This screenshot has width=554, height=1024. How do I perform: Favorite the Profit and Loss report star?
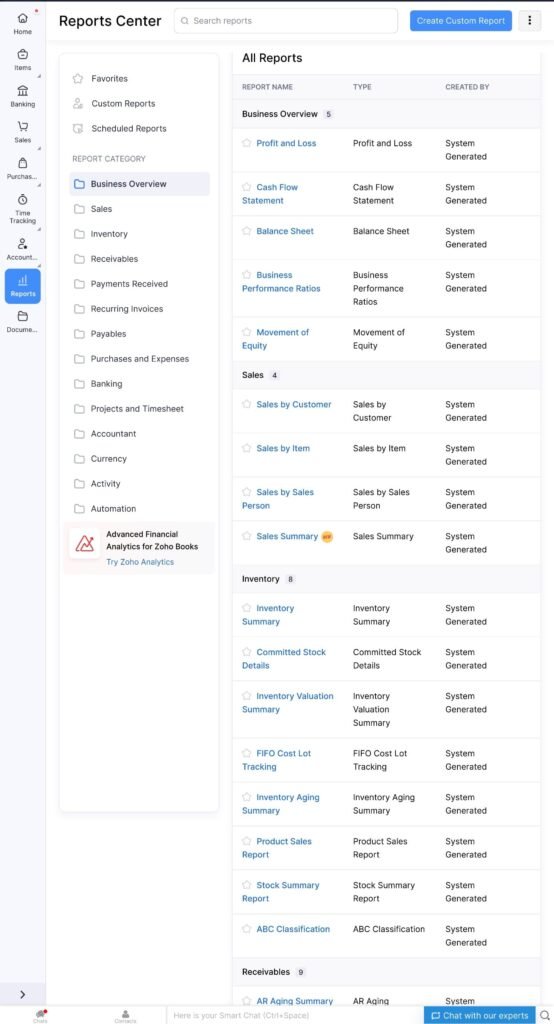click(246, 143)
